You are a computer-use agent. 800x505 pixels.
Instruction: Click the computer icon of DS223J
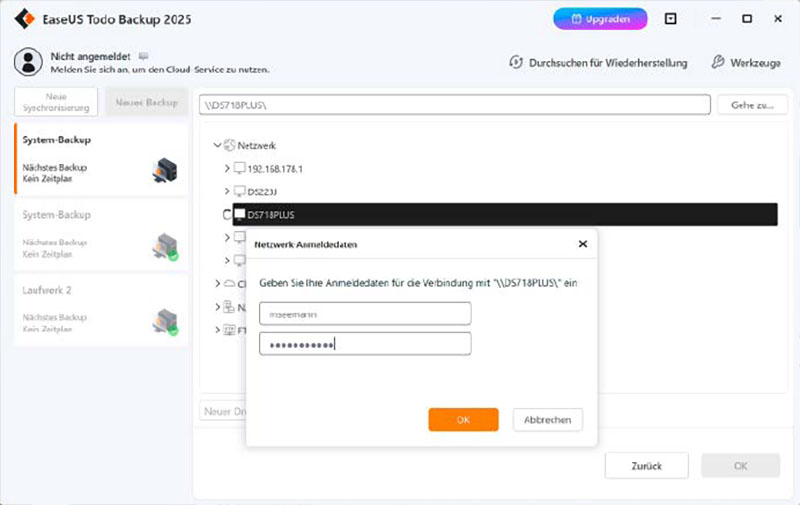pyautogui.click(x=239, y=191)
